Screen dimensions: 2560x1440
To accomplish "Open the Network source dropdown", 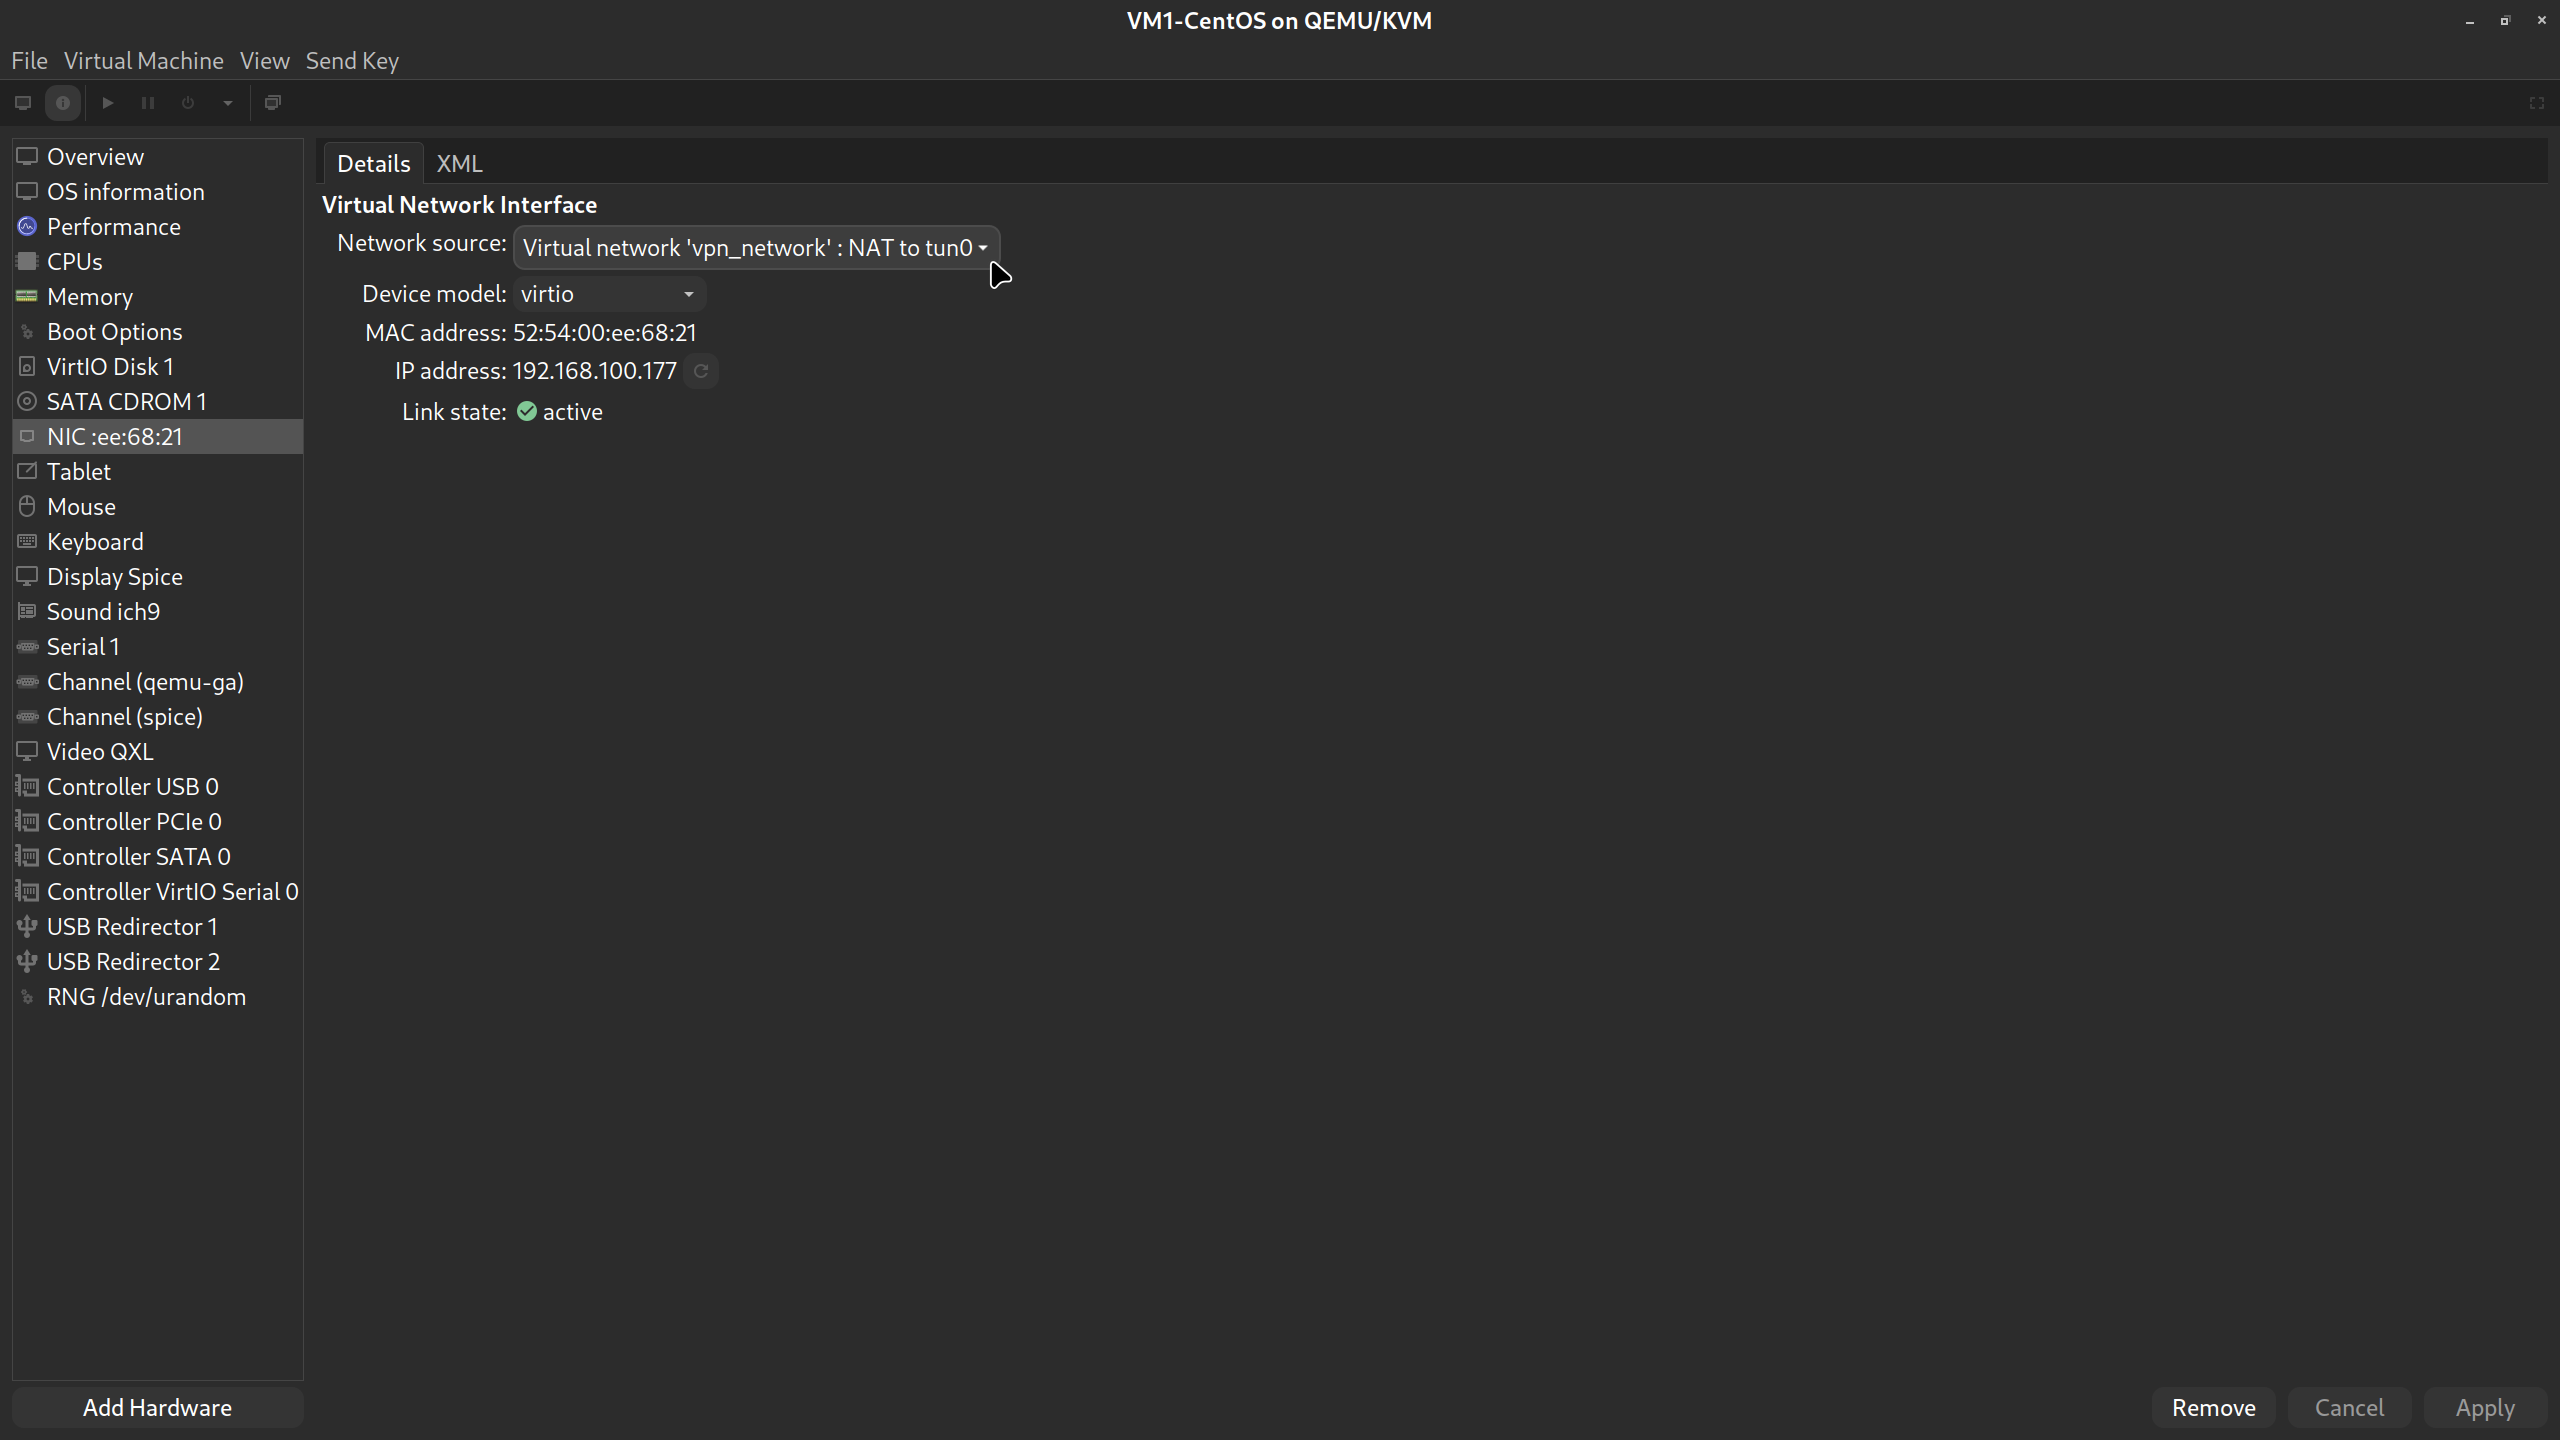I will click(754, 247).
